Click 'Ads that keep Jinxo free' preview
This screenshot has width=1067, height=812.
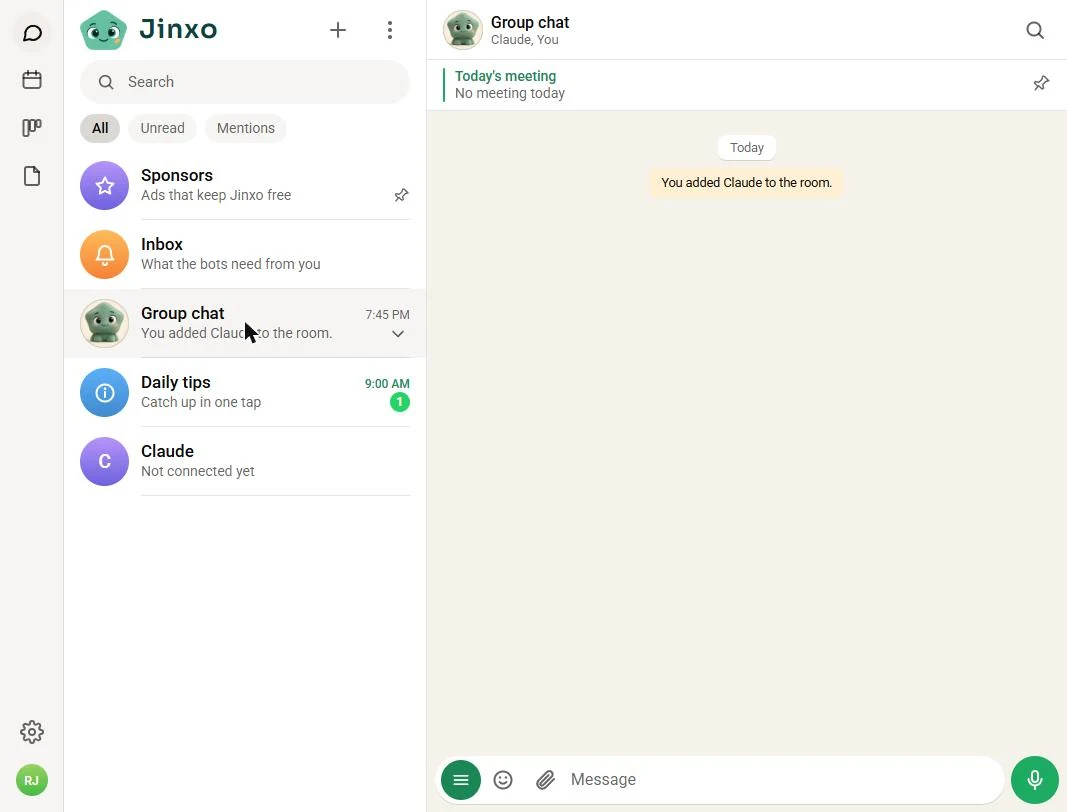[216, 195]
